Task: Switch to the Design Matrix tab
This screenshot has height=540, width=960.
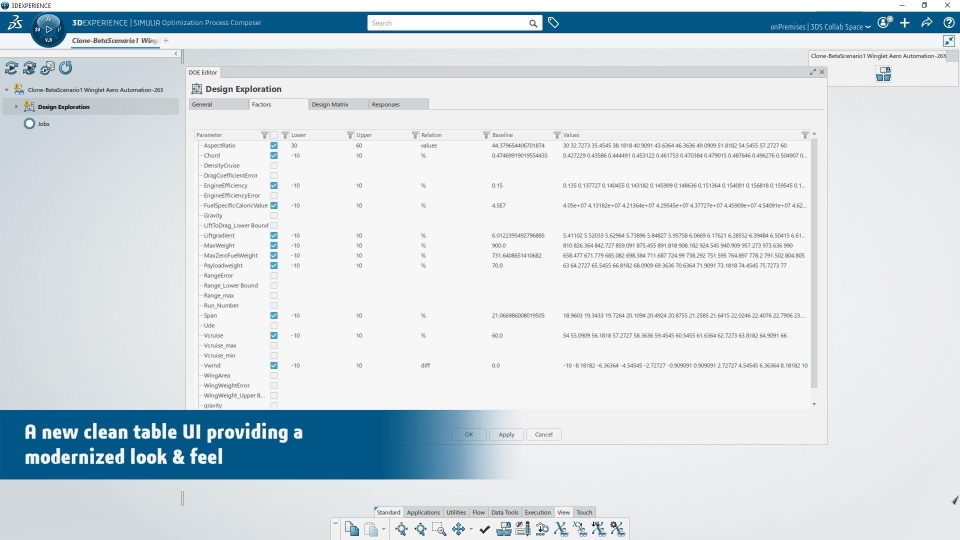Action: (x=338, y=105)
